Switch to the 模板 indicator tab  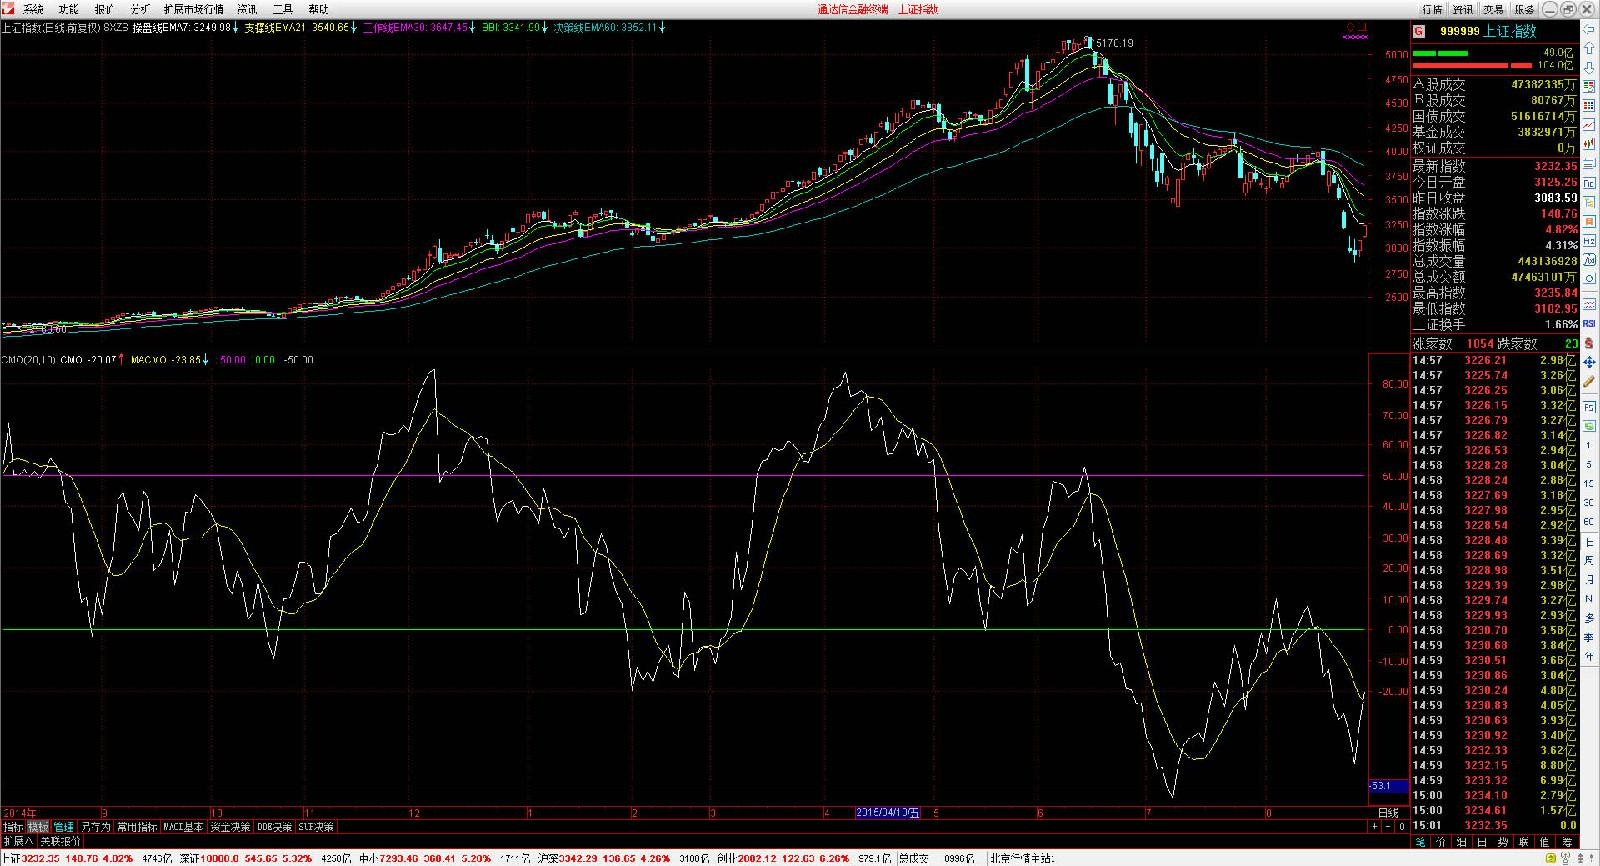click(x=38, y=827)
